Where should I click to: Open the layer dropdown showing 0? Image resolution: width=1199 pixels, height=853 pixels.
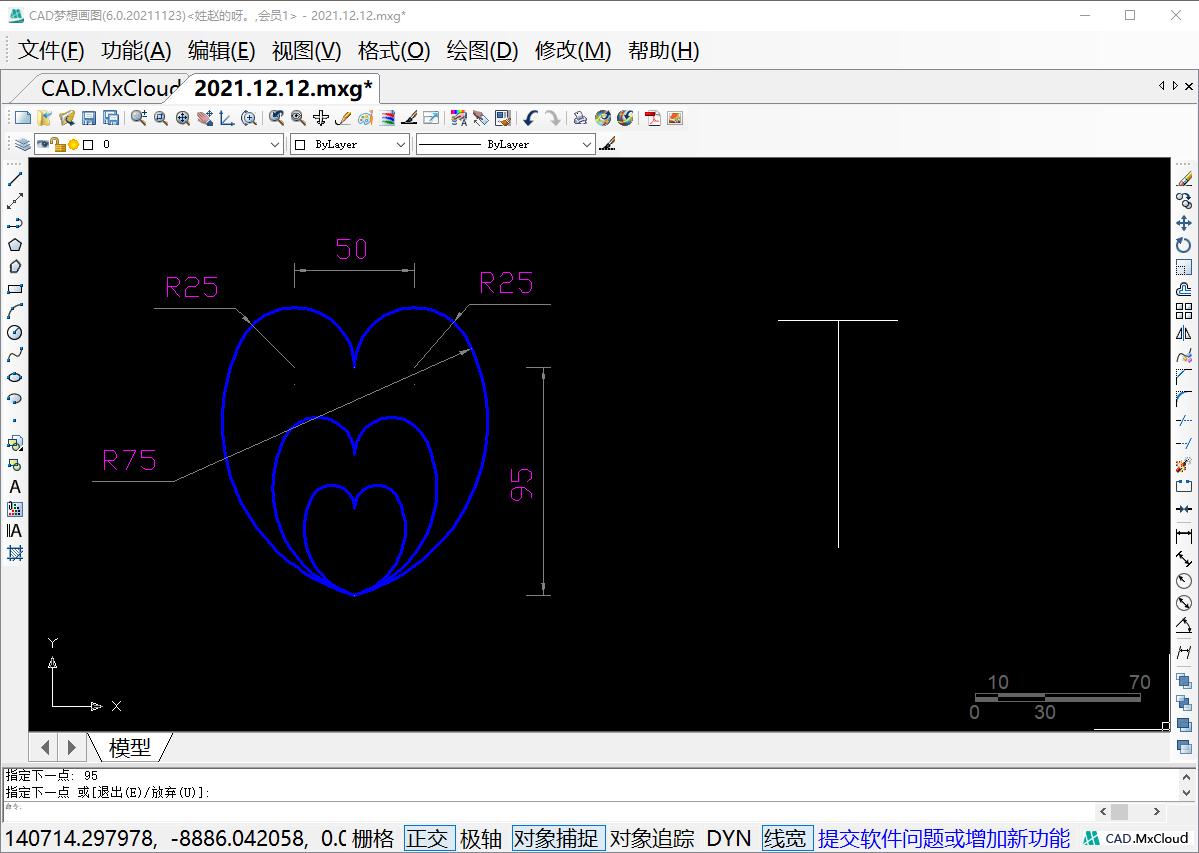pos(160,145)
